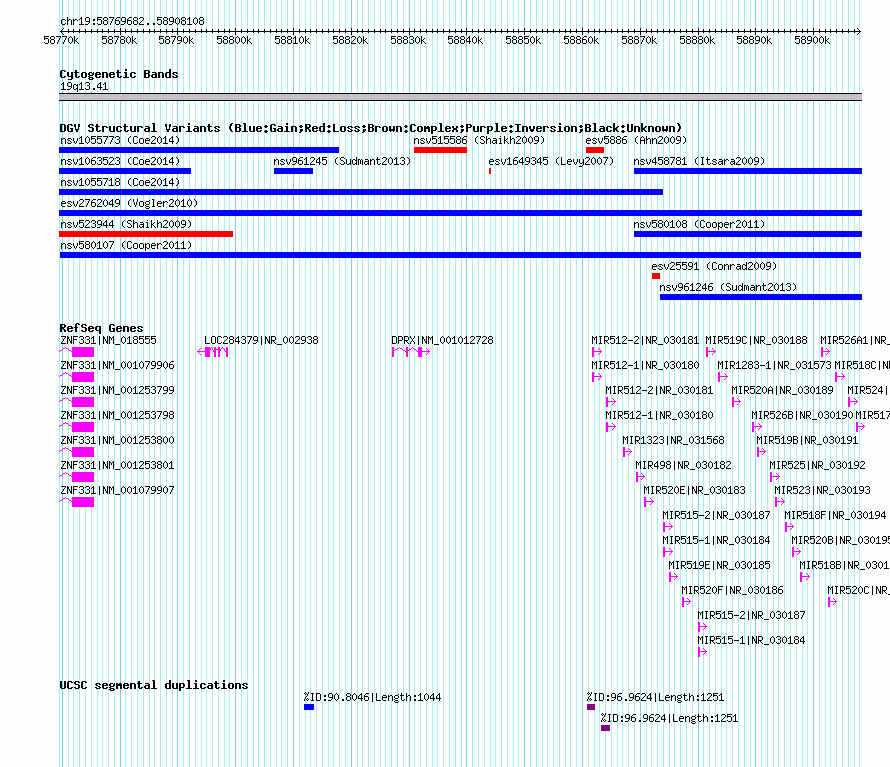Select the MIR526B|NR_030190 arrow glyph
Screen dimensions: 890x767
tap(757, 427)
